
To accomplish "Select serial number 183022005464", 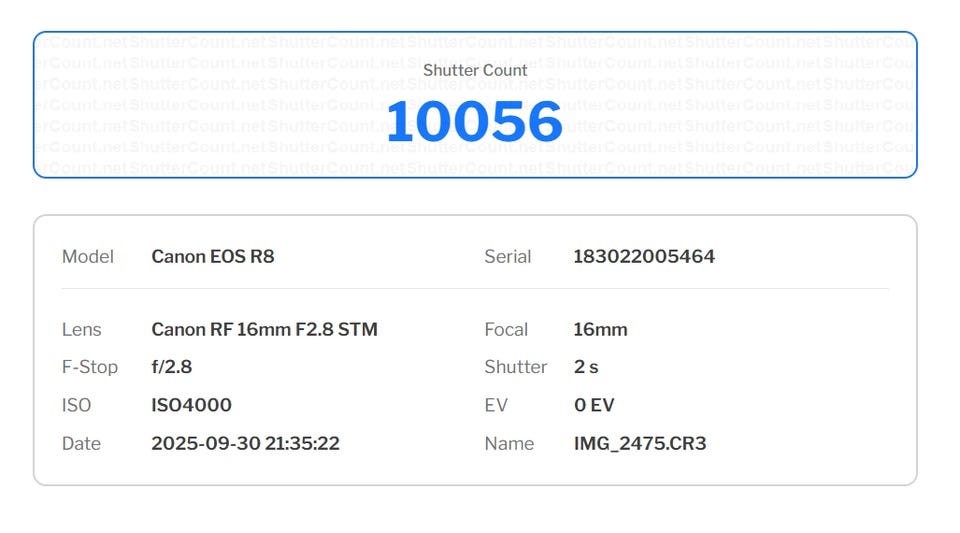I will click(x=644, y=256).
